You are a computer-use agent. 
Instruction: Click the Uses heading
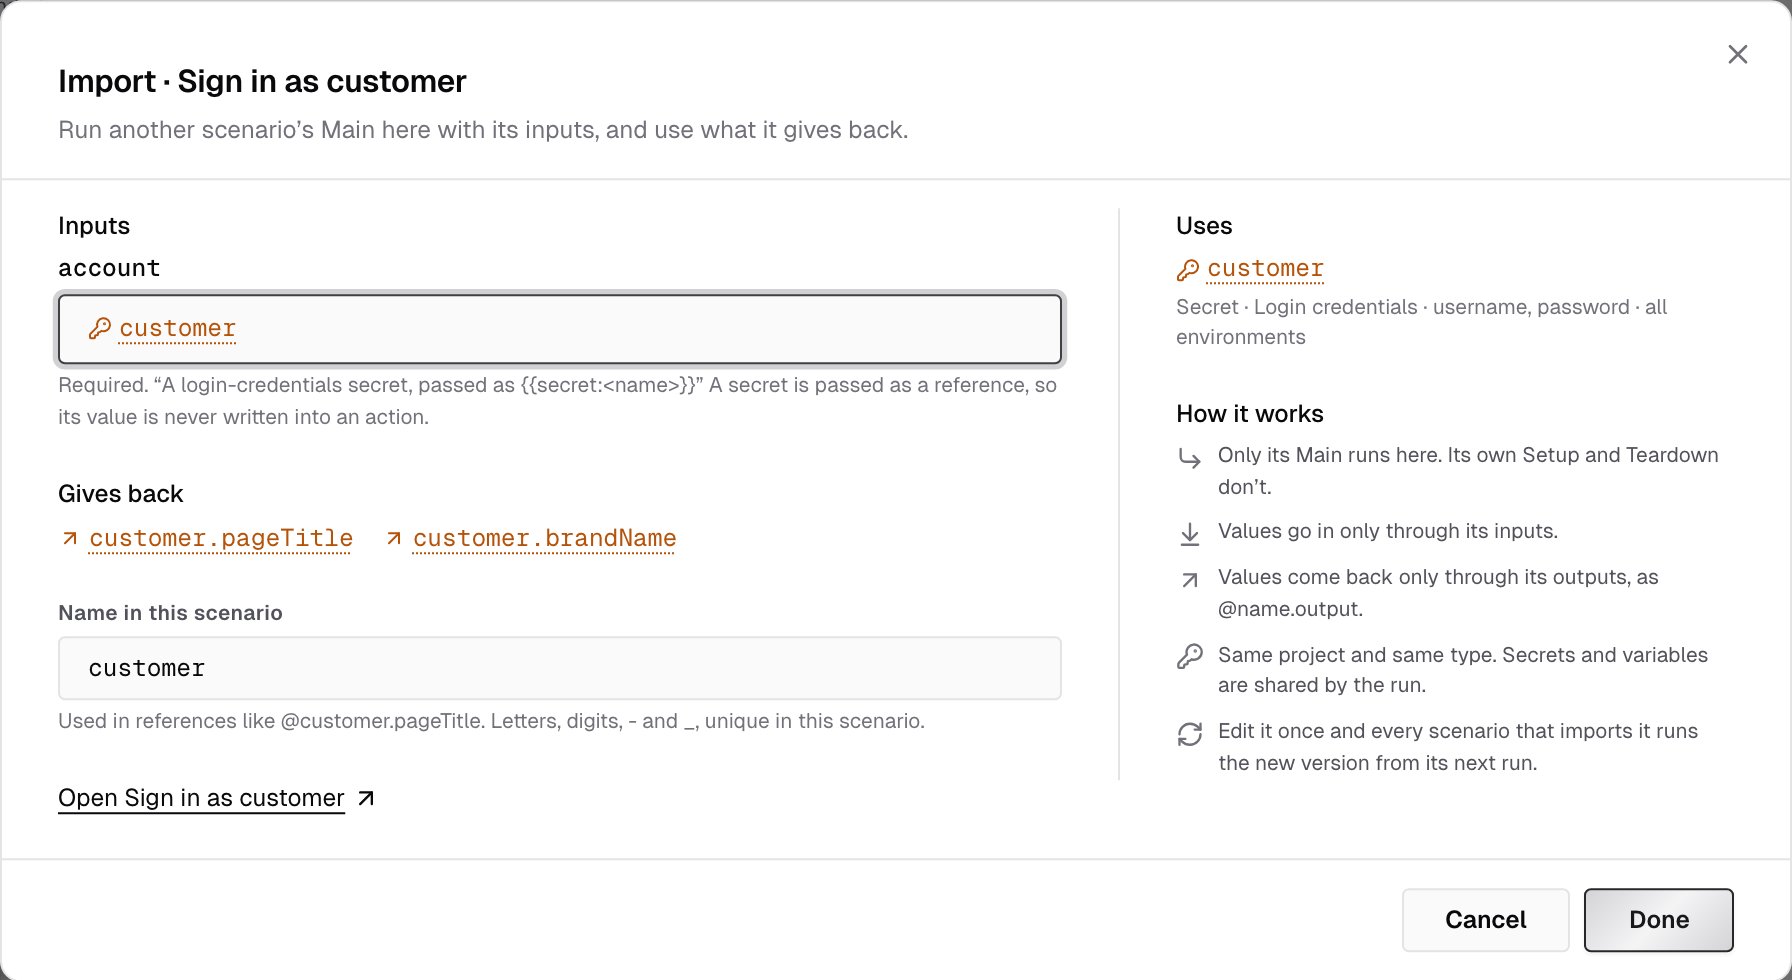1204,226
